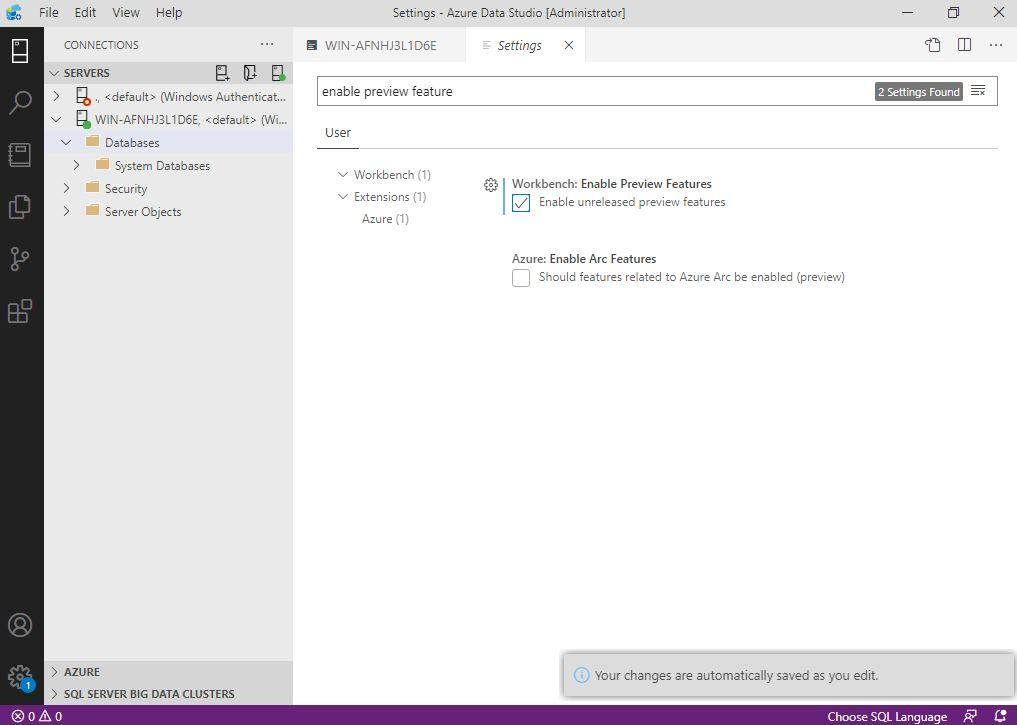Select Azure (1) settings subcategory
The image size is (1017, 725).
pyautogui.click(x=385, y=219)
